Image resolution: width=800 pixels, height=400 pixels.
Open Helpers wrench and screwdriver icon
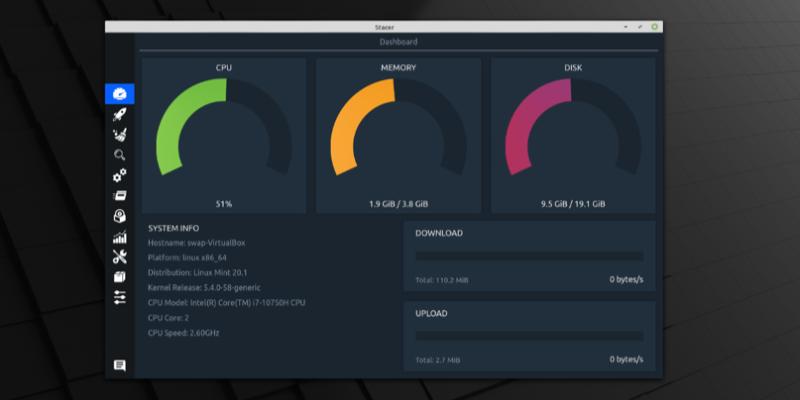[119, 257]
